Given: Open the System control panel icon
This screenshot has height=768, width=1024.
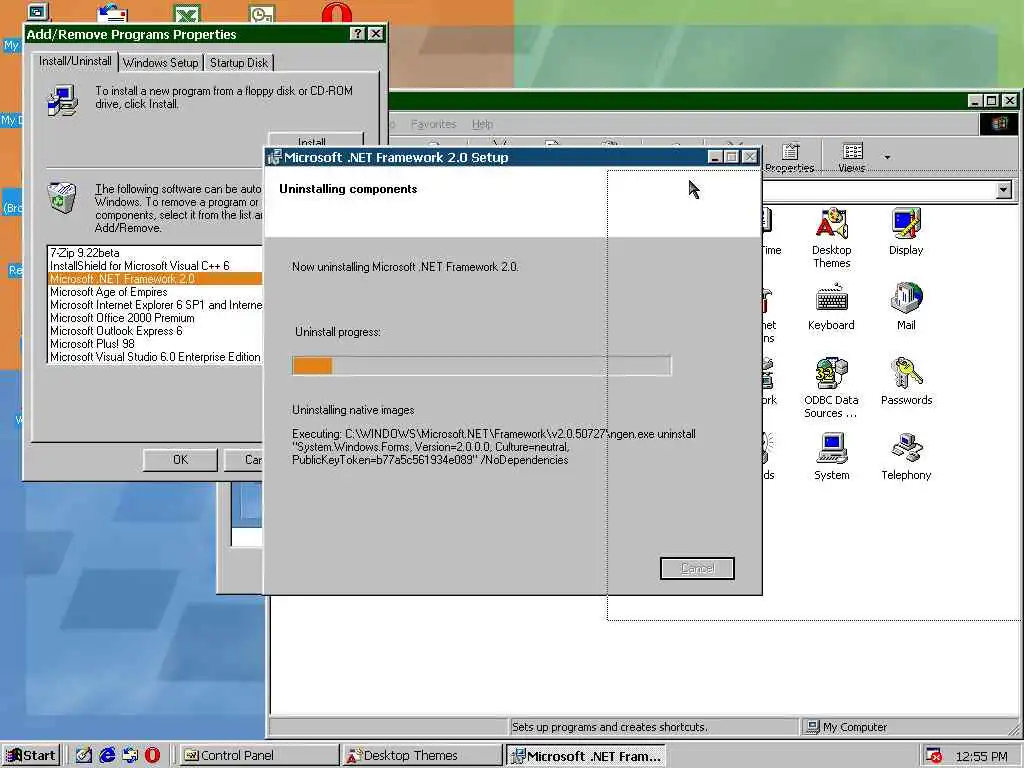Looking at the screenshot, I should coord(831,456).
